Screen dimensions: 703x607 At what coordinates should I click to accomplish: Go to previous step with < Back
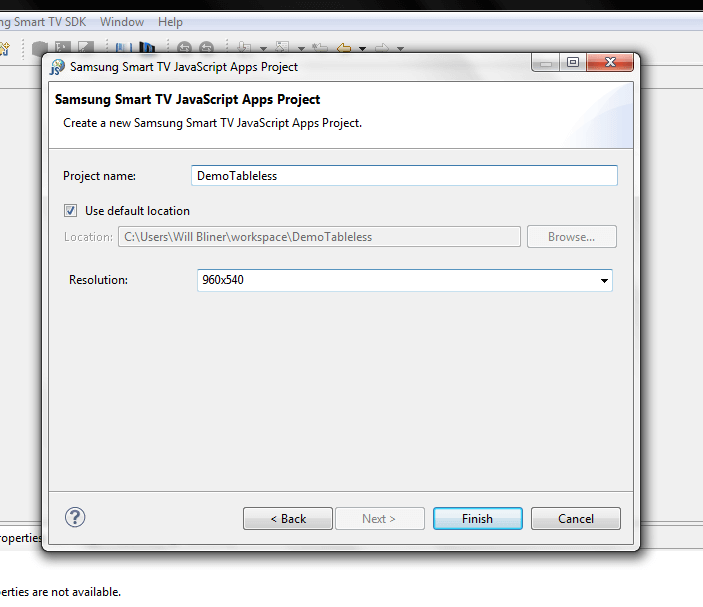click(288, 519)
